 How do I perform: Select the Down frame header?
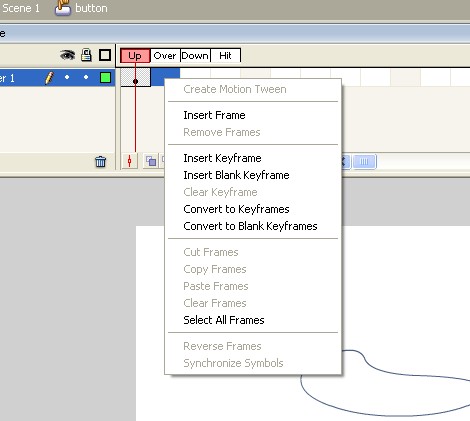195,56
